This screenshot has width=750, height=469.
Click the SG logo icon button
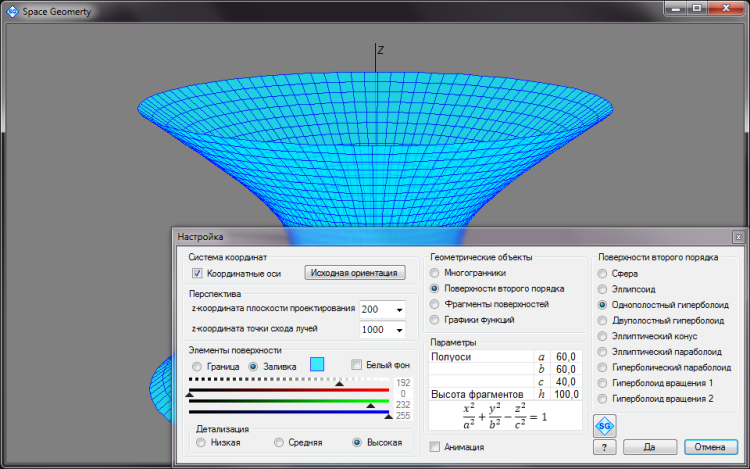604,426
